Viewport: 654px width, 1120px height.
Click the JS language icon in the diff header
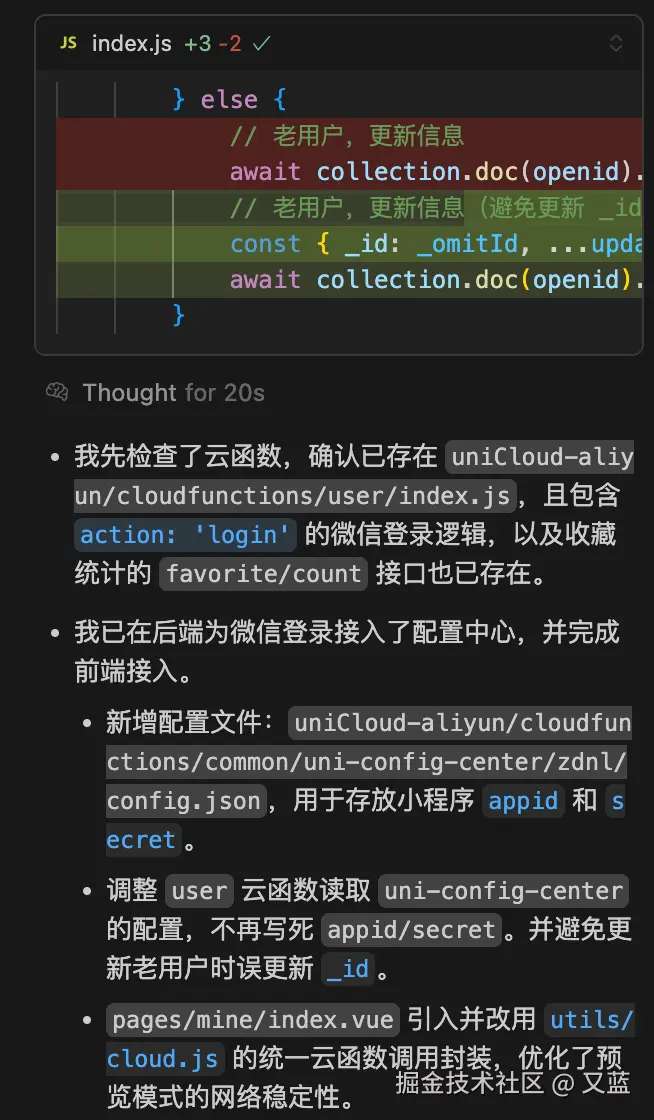click(x=66, y=43)
